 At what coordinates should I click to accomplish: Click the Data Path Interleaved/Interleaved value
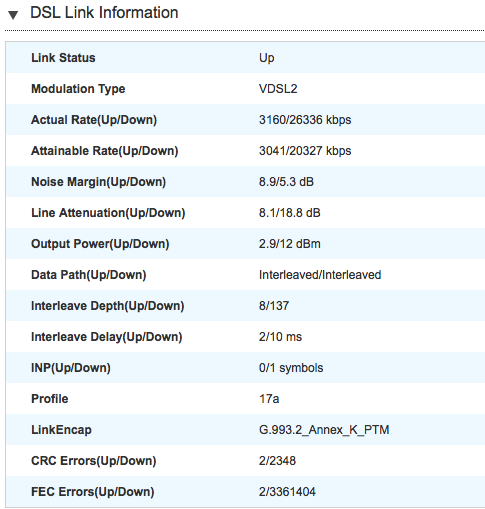(x=320, y=275)
